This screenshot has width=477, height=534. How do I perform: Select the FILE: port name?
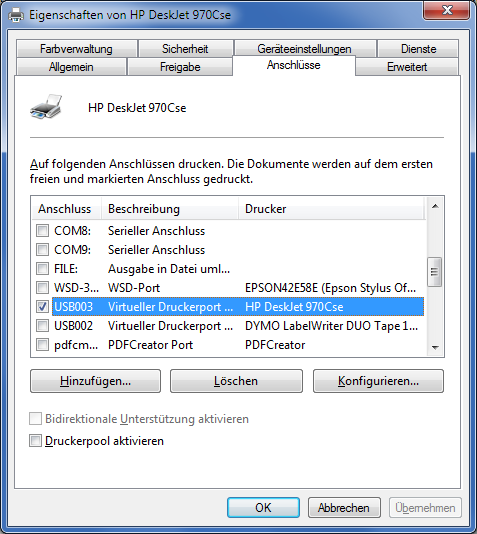click(66, 269)
